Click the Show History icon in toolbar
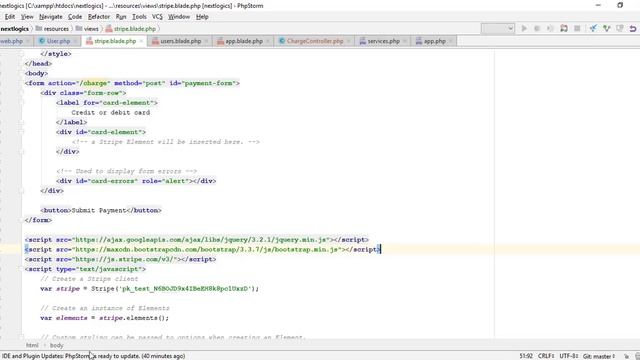Screen dimensions: 640x360 (x=620, y=29)
